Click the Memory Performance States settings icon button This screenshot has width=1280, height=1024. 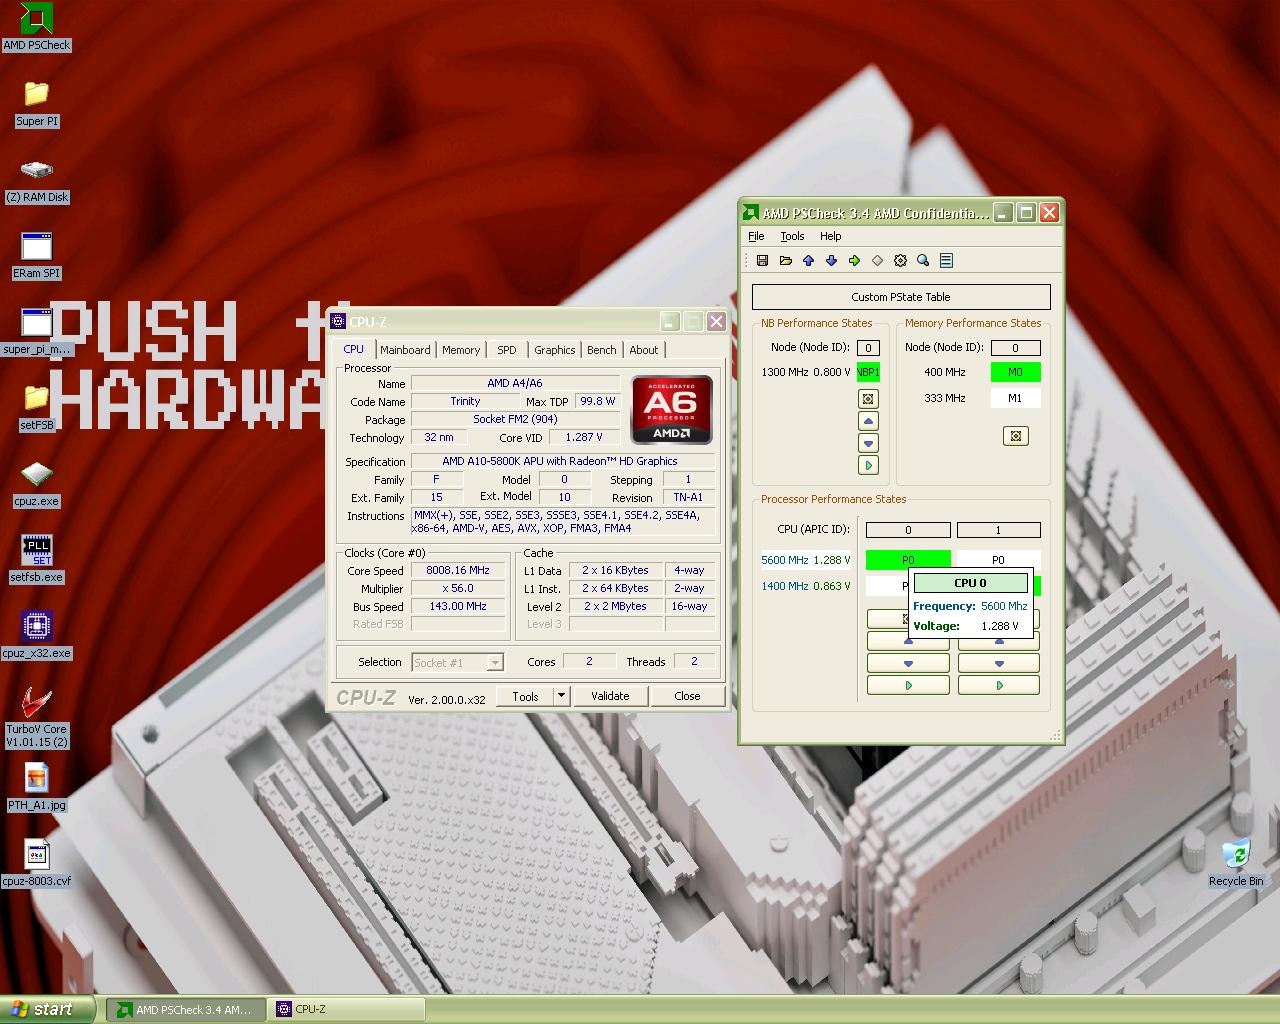coord(1015,436)
